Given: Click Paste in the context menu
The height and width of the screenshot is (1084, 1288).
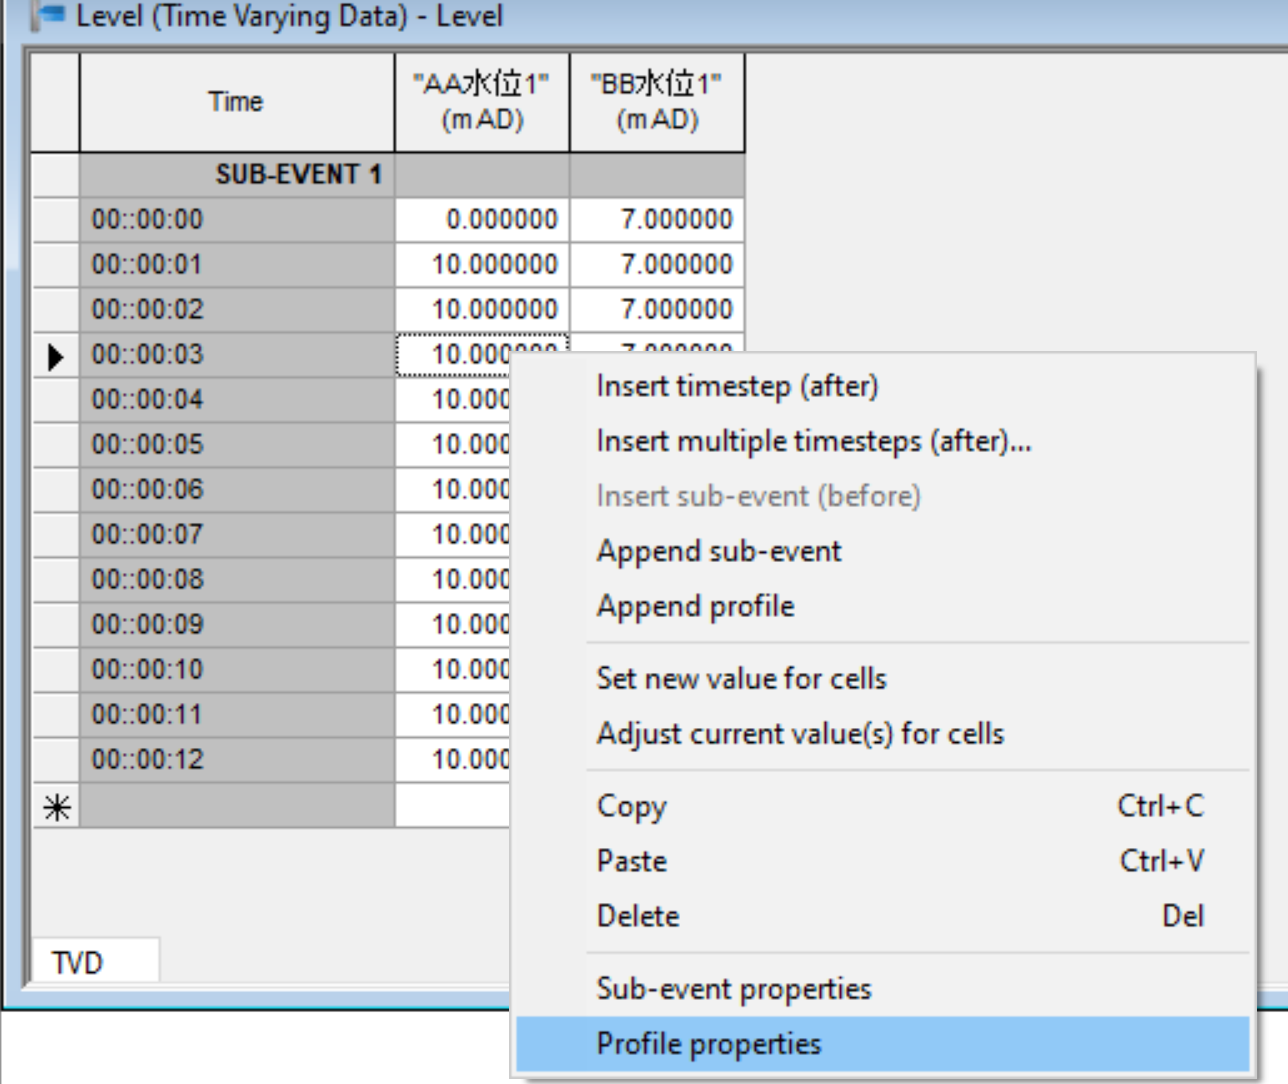Looking at the screenshot, I should pos(632,861).
